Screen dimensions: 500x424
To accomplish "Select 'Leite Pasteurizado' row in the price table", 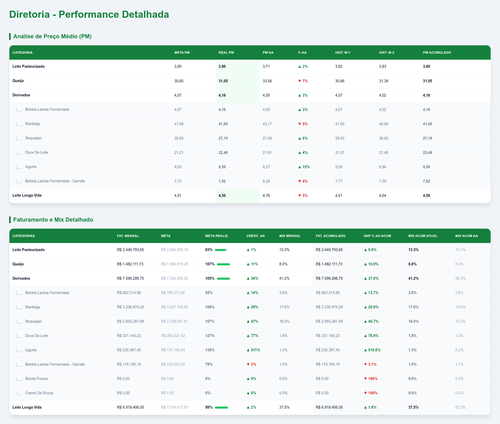I will [x=250, y=67].
